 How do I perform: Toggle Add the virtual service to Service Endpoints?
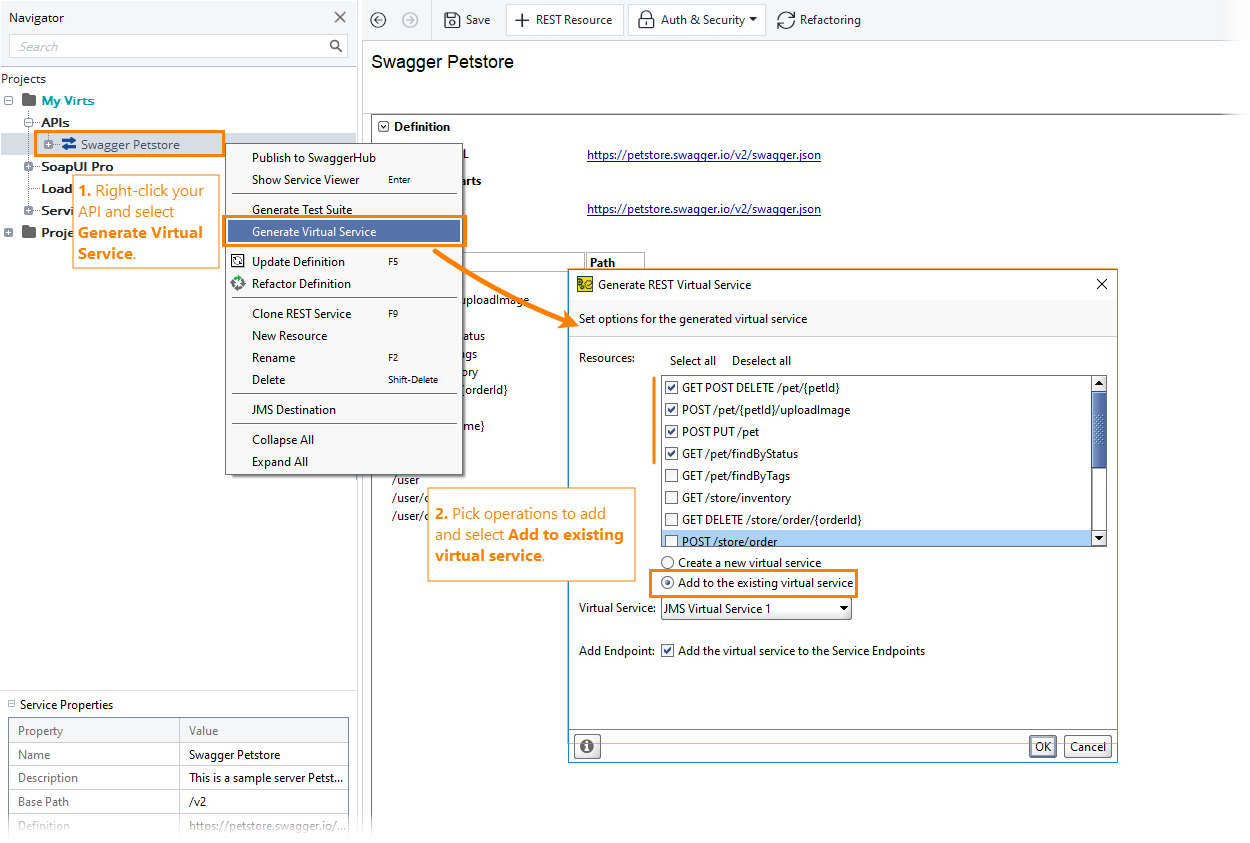point(668,651)
